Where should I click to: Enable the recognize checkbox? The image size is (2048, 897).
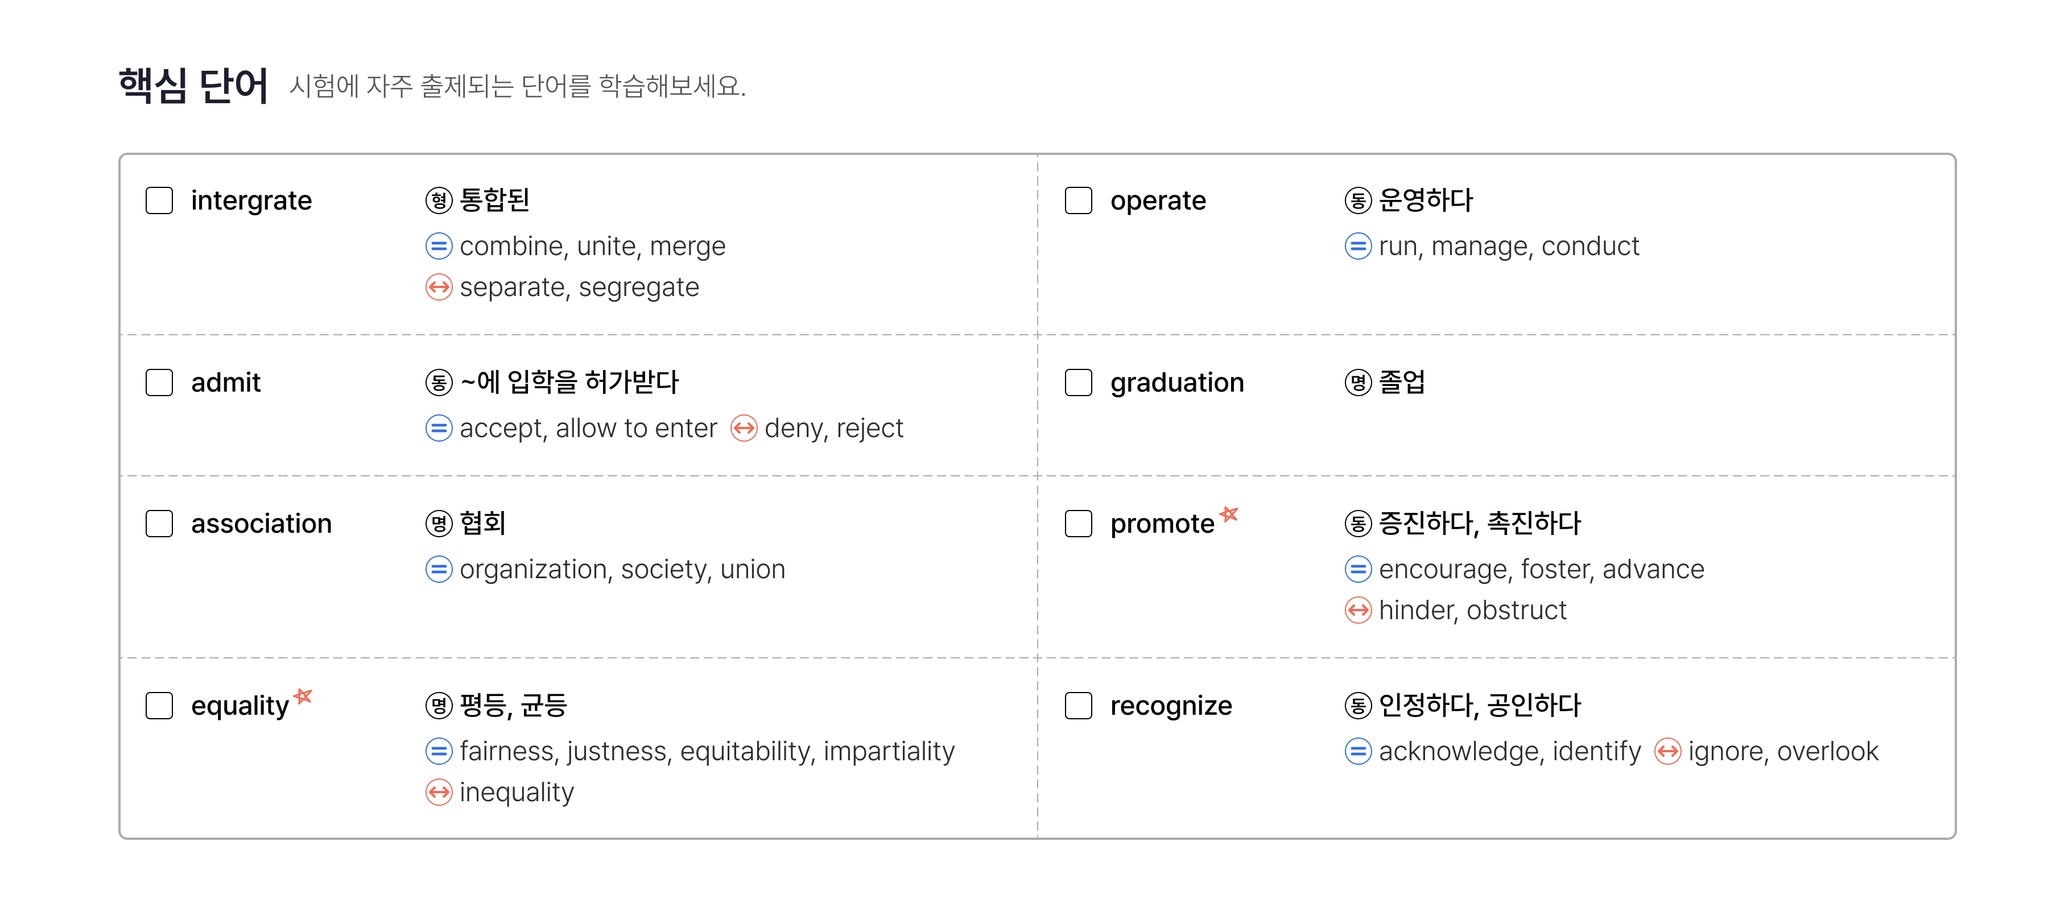(1078, 706)
